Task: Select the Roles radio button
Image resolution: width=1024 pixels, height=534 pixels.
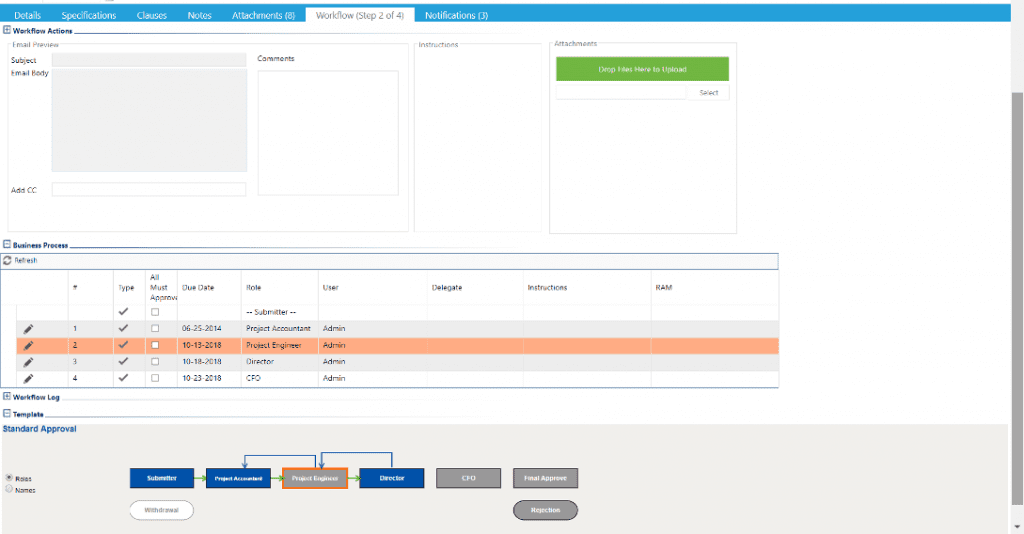Action: [x=9, y=478]
